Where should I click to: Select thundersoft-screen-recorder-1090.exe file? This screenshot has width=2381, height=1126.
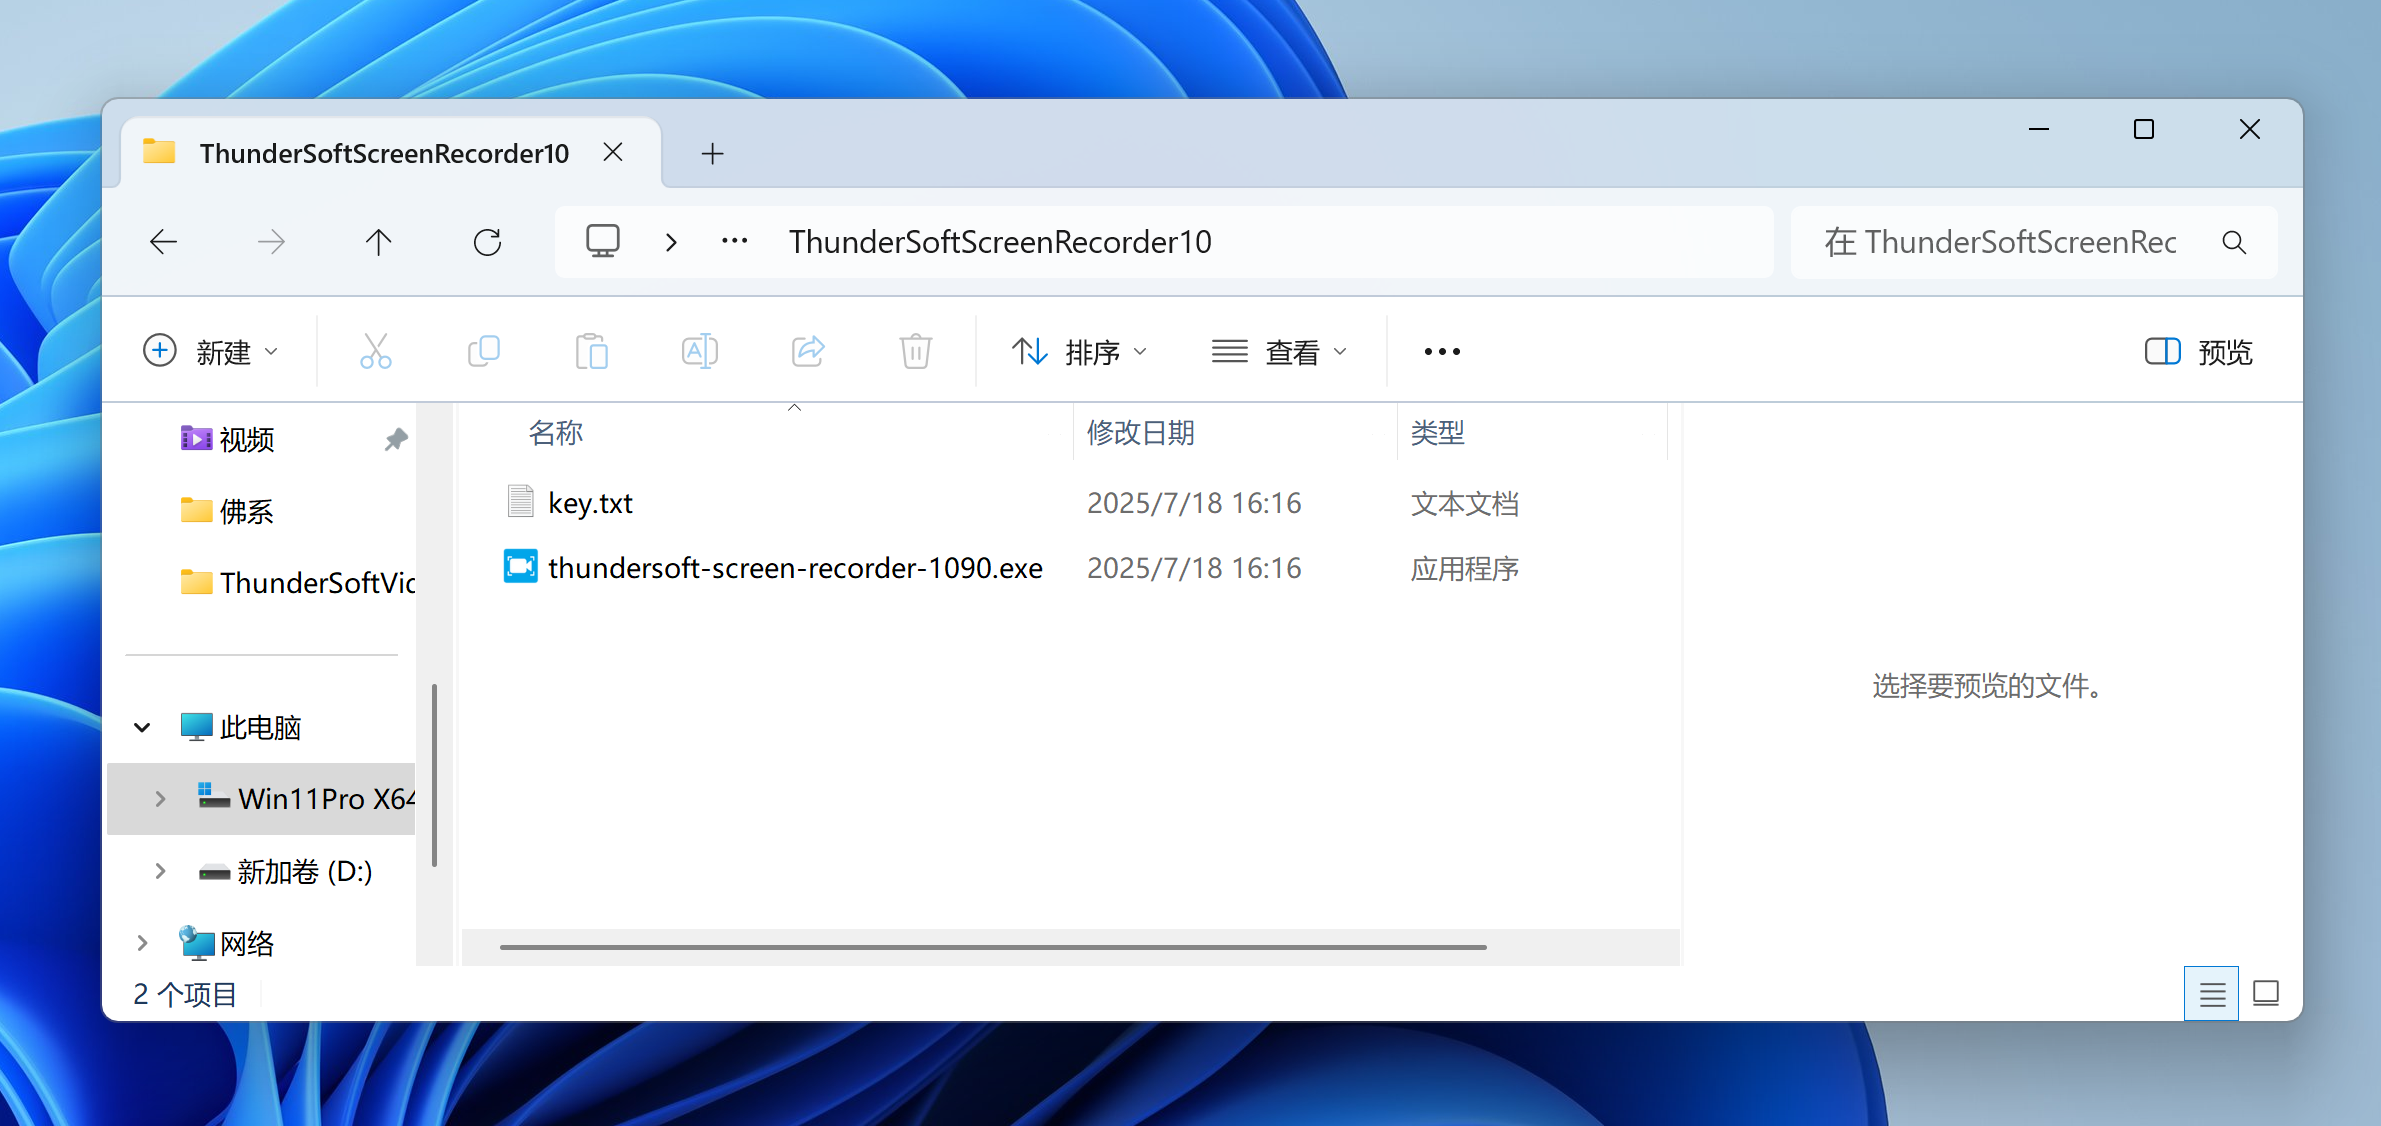(794, 568)
